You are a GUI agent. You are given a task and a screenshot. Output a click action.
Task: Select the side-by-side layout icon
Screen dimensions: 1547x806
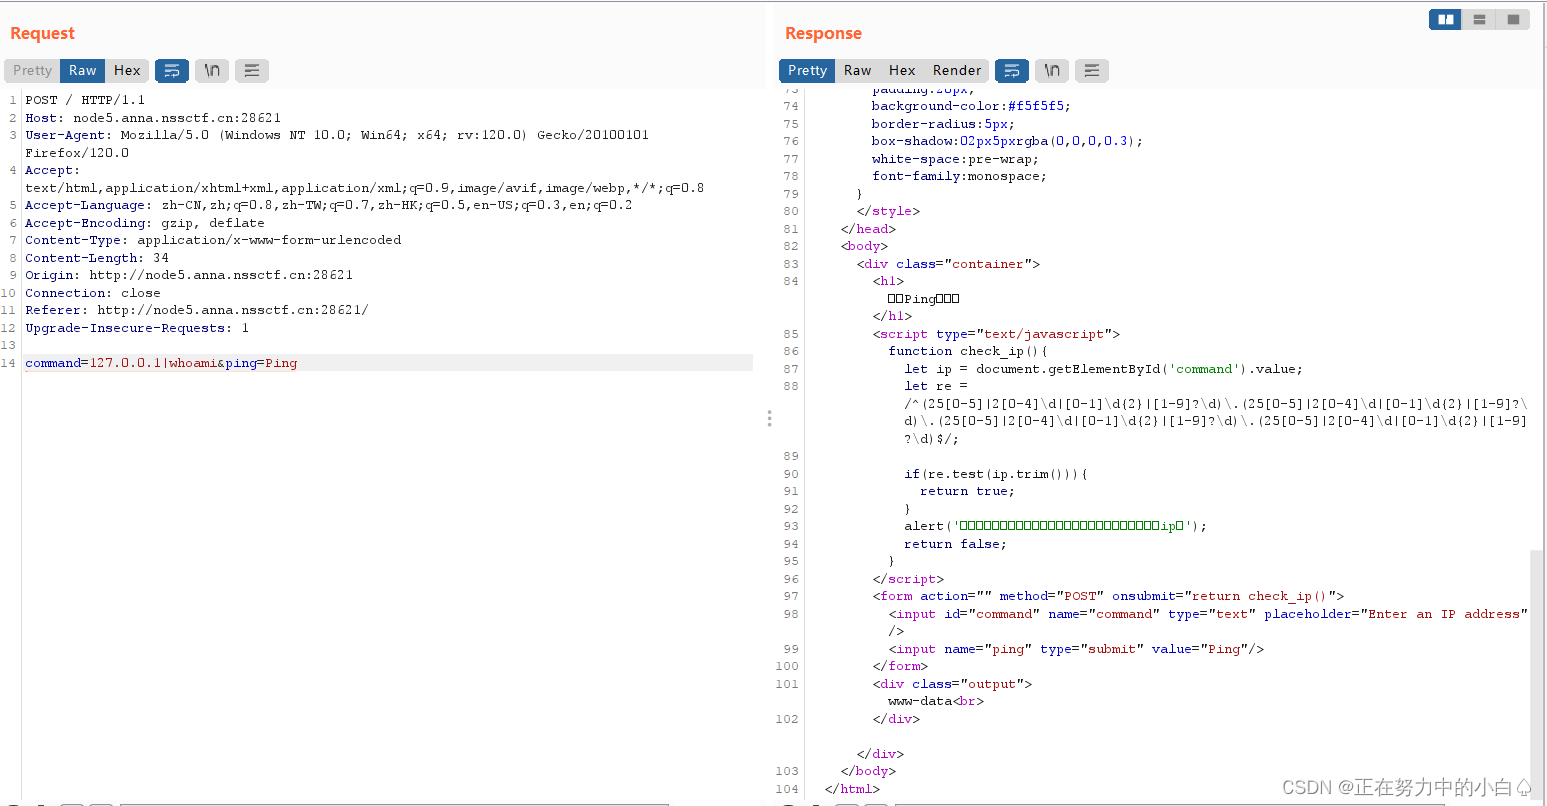coord(1445,19)
